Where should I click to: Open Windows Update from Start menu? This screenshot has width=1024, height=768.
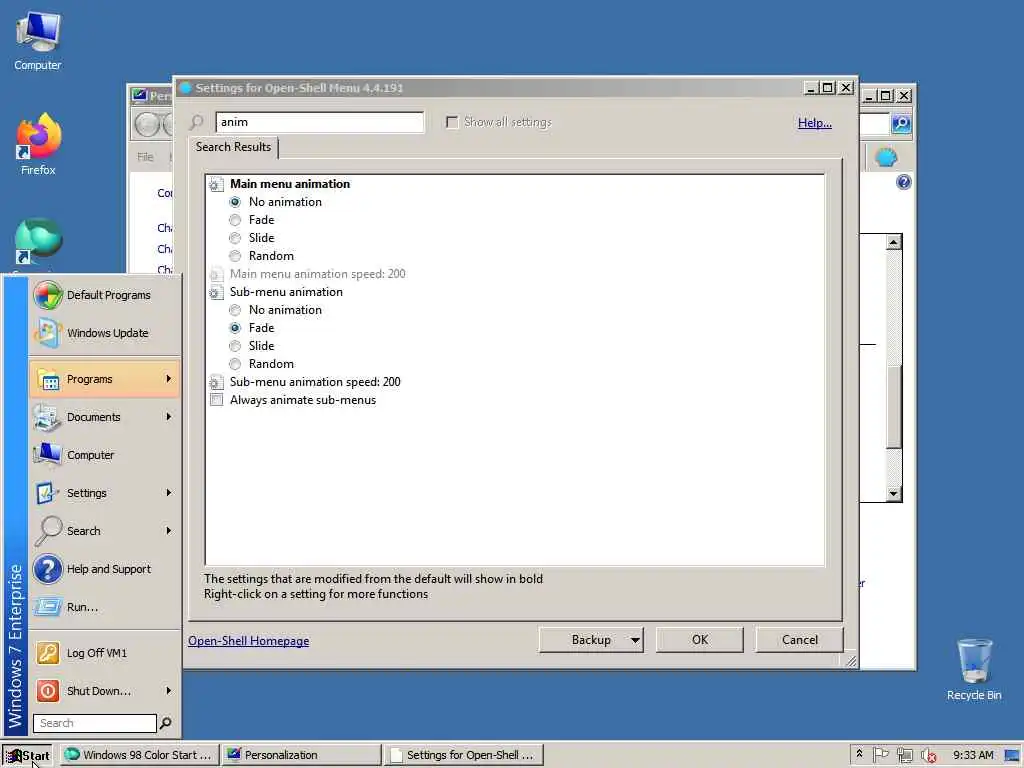click(104, 333)
